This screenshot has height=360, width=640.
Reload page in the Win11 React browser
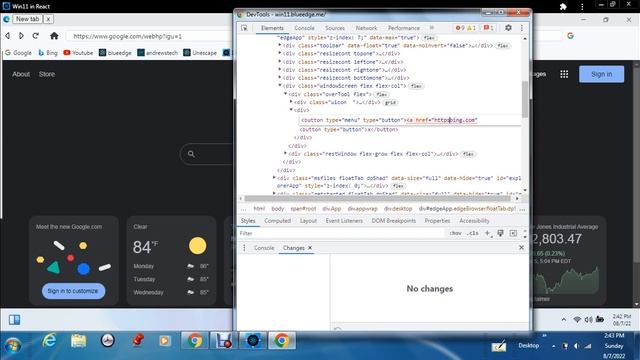(x=36, y=36)
